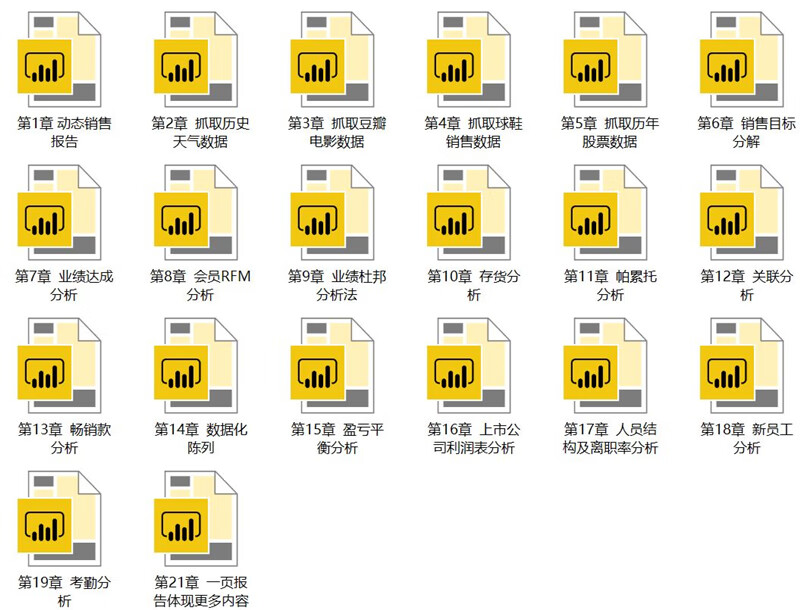
Task: Select the 第10章 存货分析 file icon
Action: click(469, 212)
